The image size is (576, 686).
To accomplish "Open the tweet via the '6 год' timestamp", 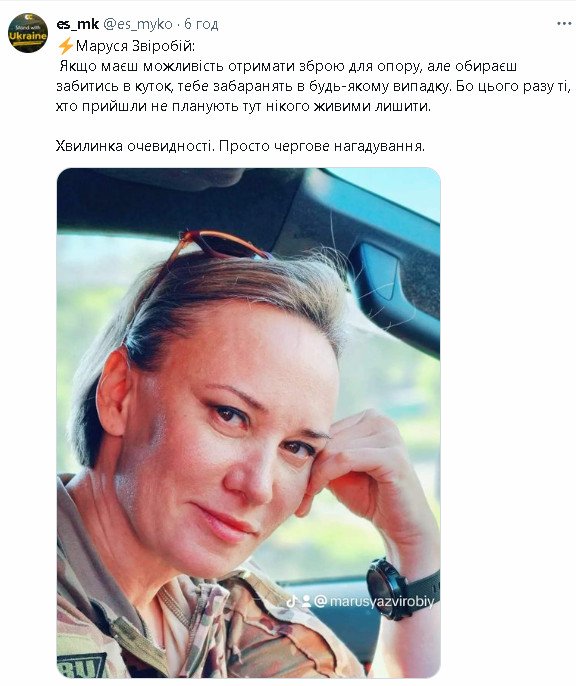I will point(201,24).
